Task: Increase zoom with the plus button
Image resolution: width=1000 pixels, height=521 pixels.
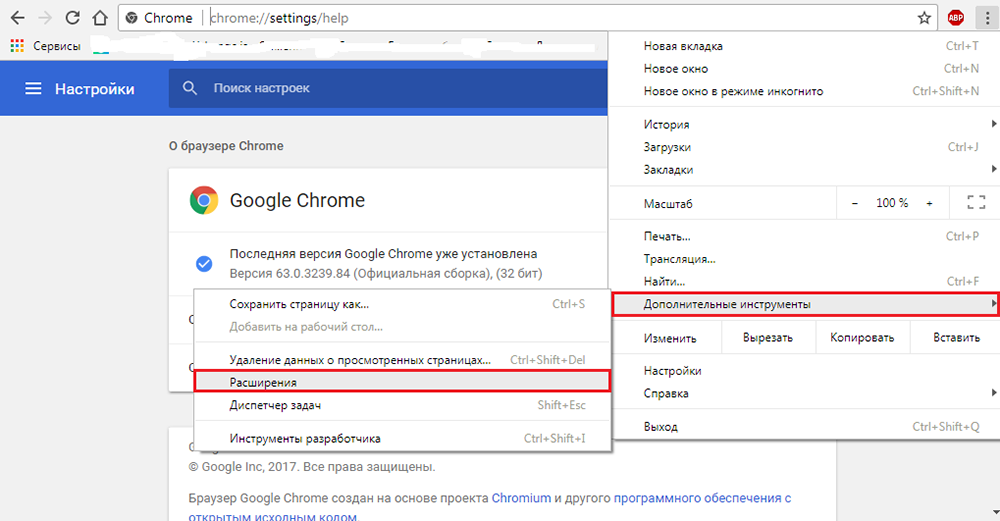Action: point(929,203)
